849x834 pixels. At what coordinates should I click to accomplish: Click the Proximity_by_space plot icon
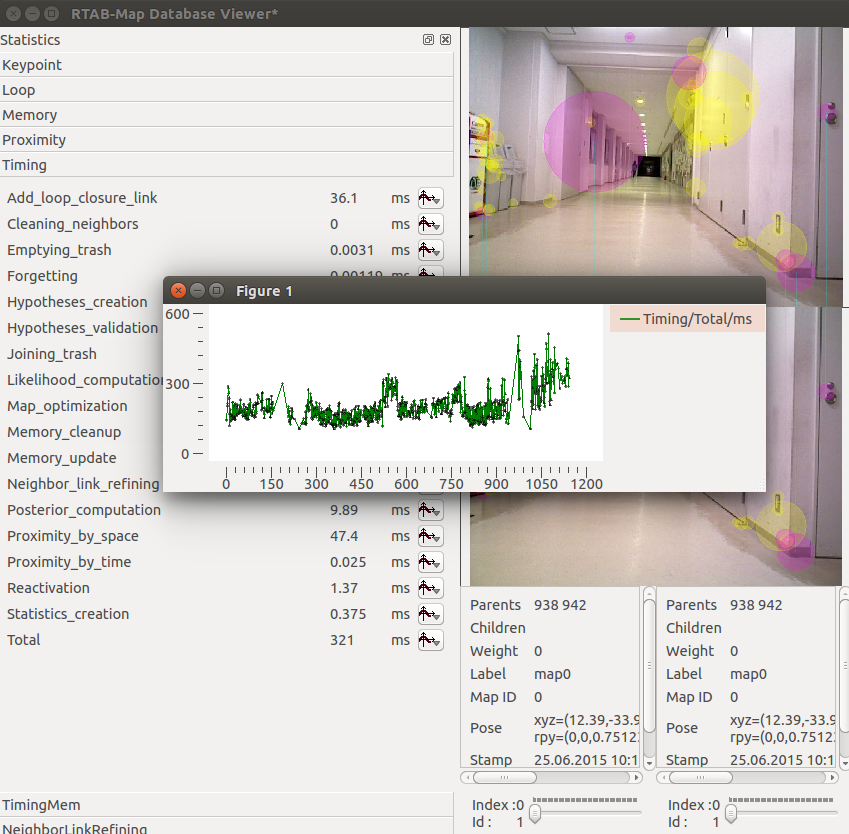click(430, 536)
